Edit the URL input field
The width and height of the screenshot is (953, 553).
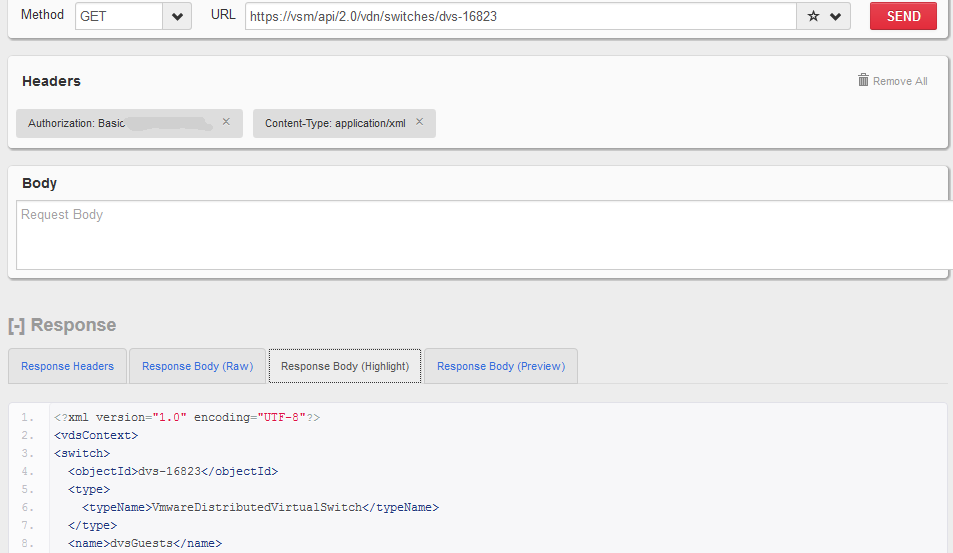tap(521, 16)
